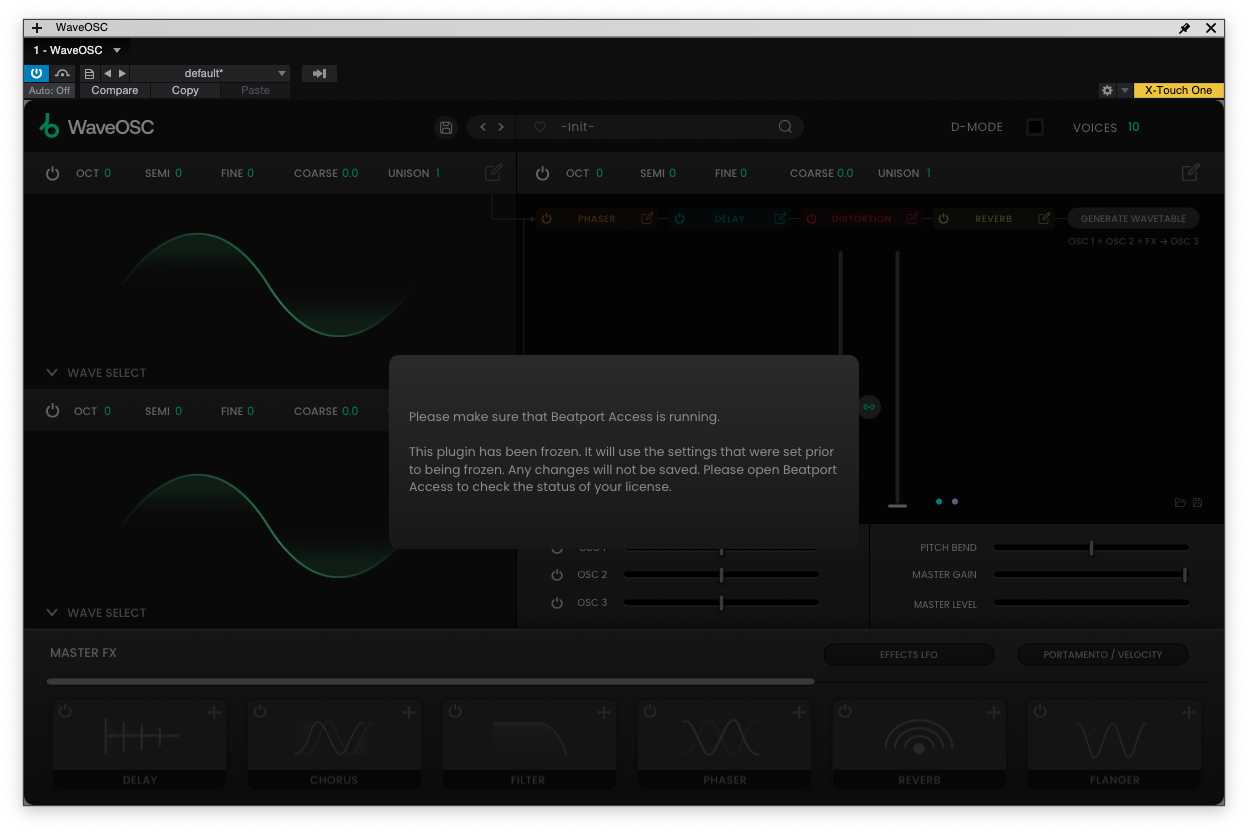The width and height of the screenshot is (1248, 833).
Task: Click the VOICES value 10
Action: tap(1133, 127)
